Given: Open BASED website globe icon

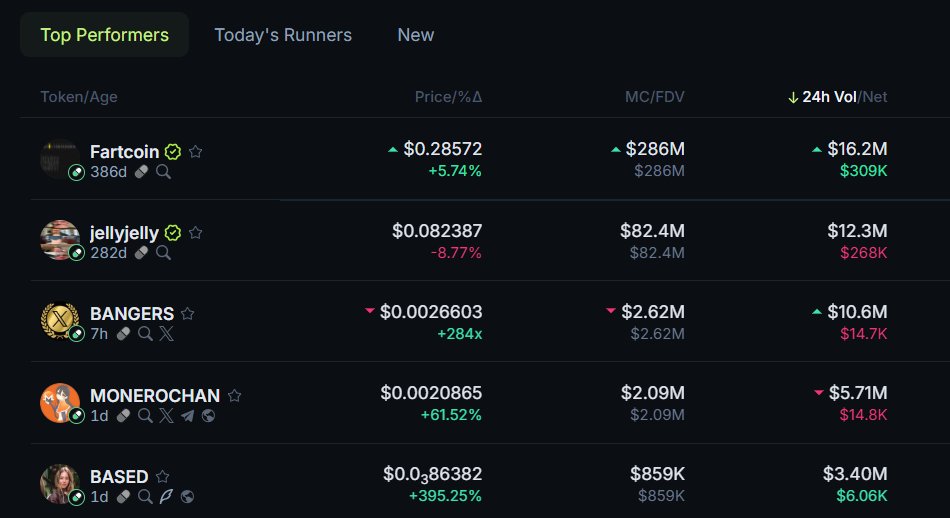Looking at the screenshot, I should [186, 497].
